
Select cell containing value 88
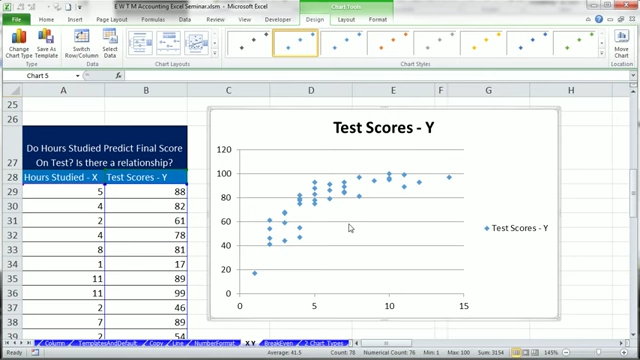146,192
